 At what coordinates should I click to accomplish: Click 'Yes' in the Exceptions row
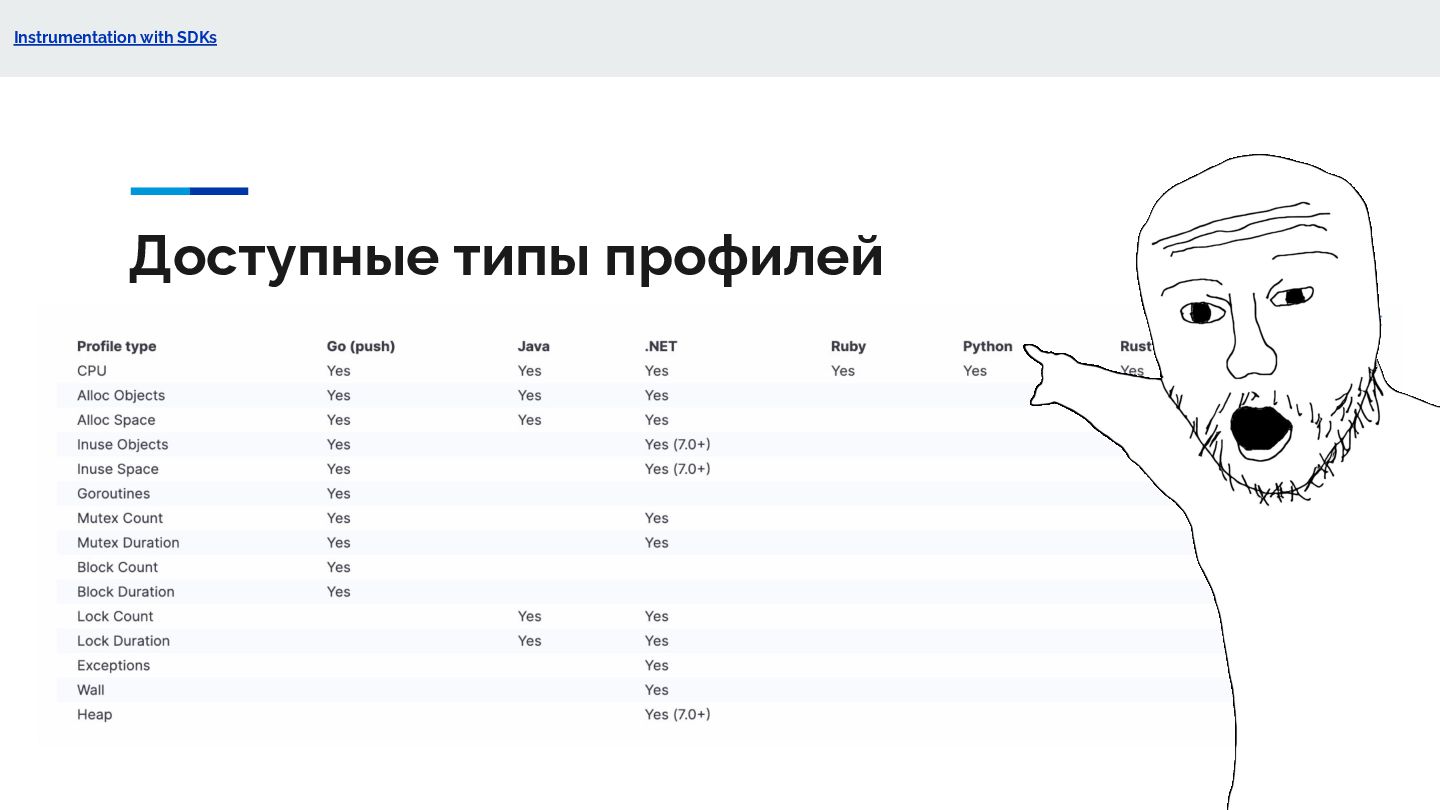coord(657,666)
